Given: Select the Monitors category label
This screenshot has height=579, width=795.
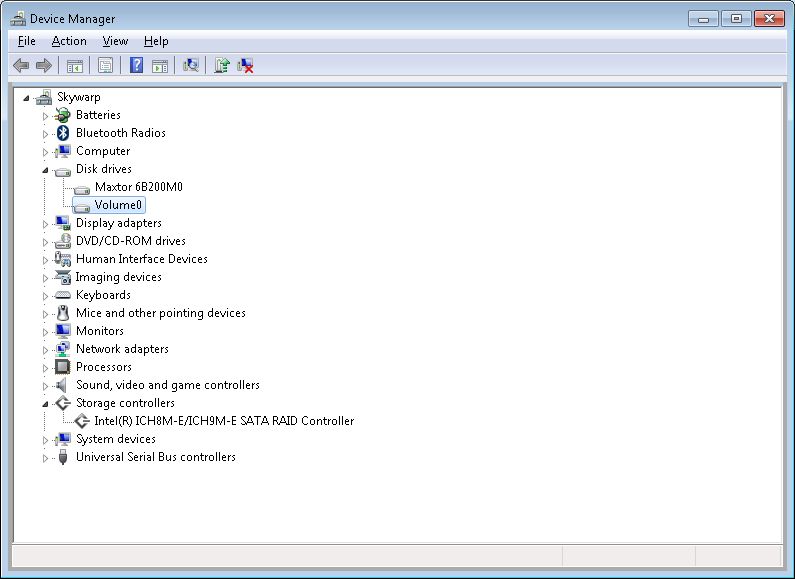Looking at the screenshot, I should click(x=100, y=331).
